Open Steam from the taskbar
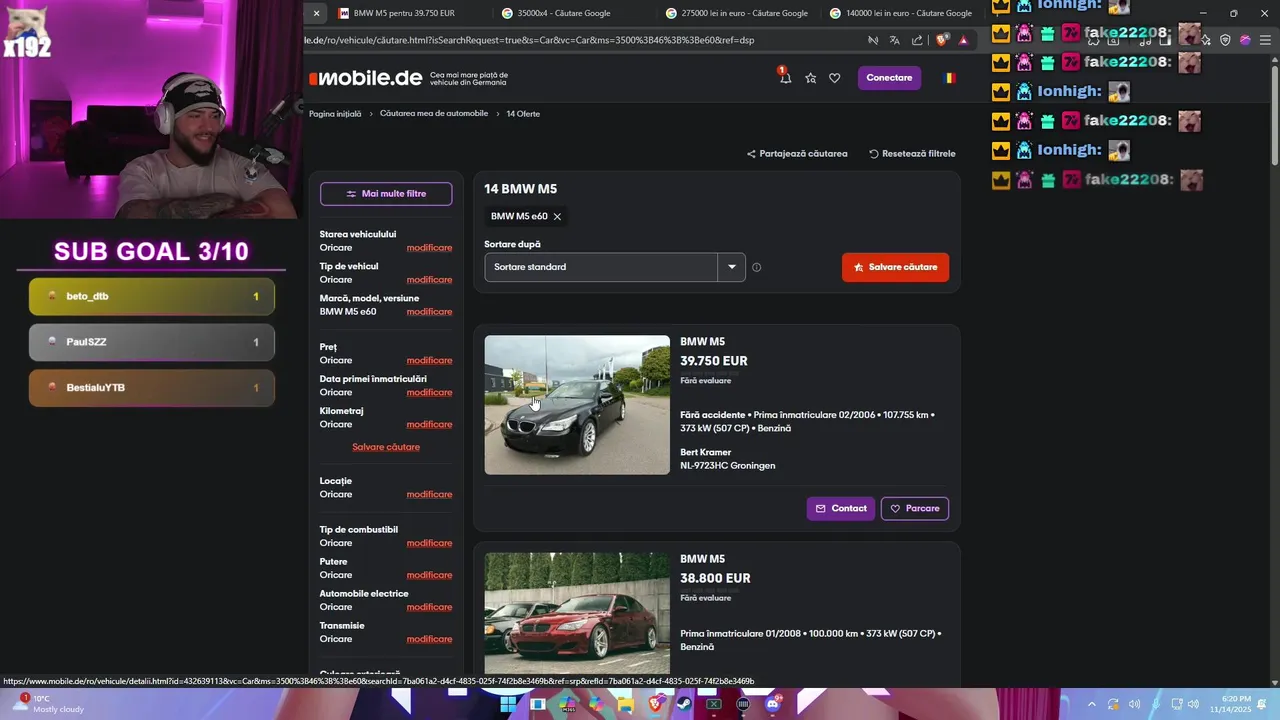Viewport: 1280px width, 720px height. pyautogui.click(x=684, y=704)
